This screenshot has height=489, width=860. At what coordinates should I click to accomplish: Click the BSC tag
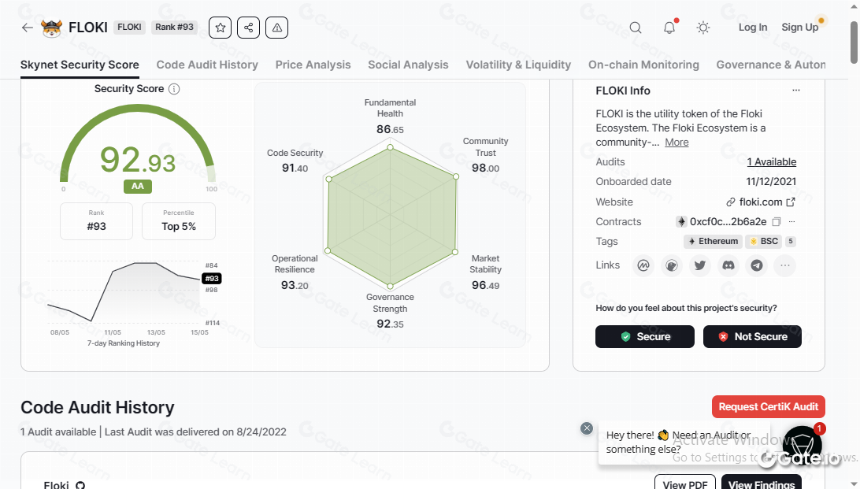[763, 241]
